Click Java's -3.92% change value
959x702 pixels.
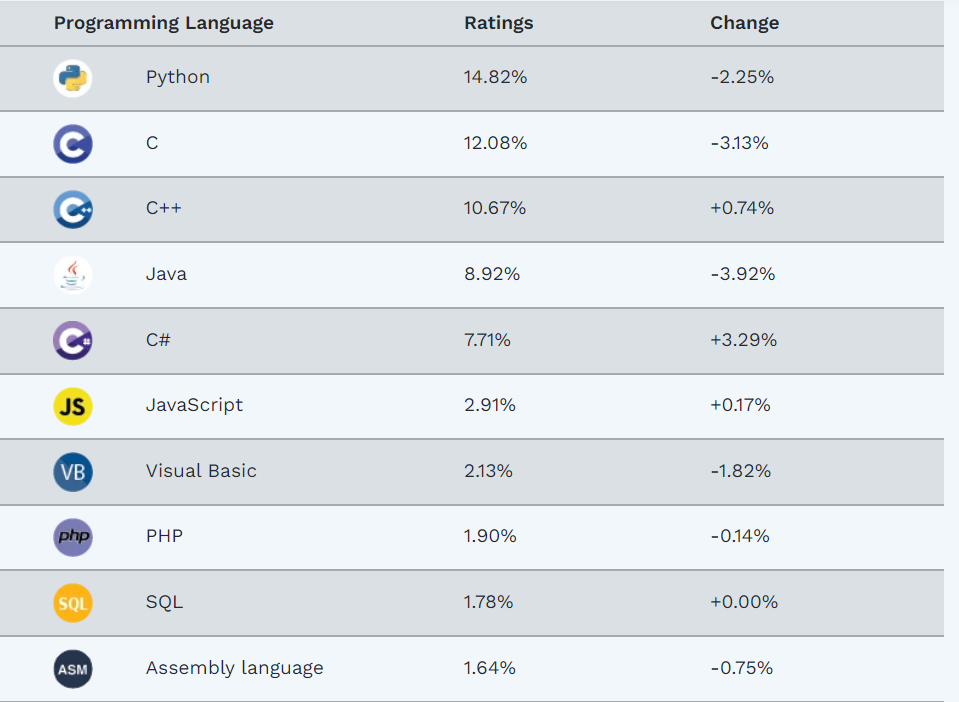[742, 274]
